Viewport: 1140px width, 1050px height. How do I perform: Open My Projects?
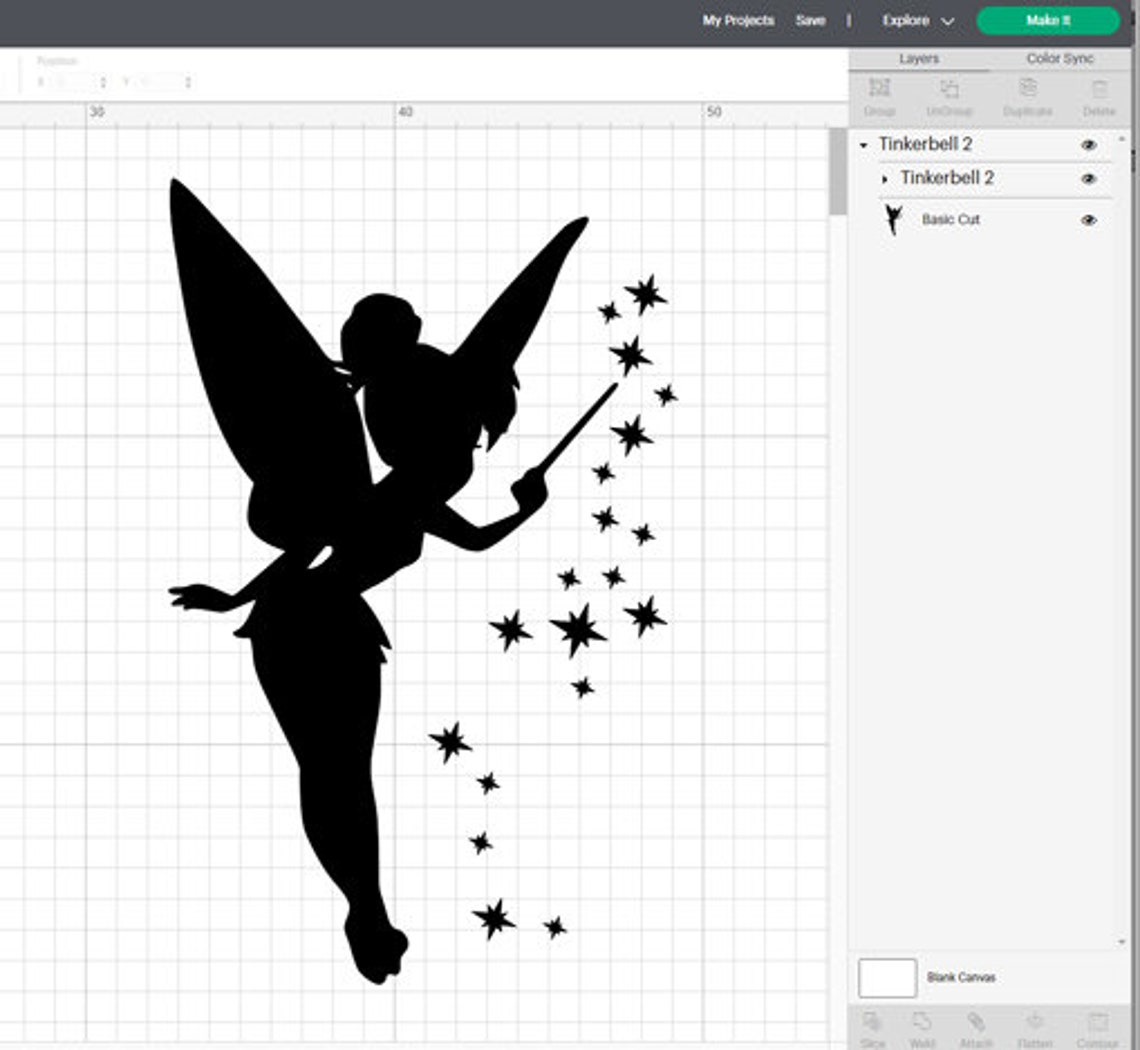[738, 20]
